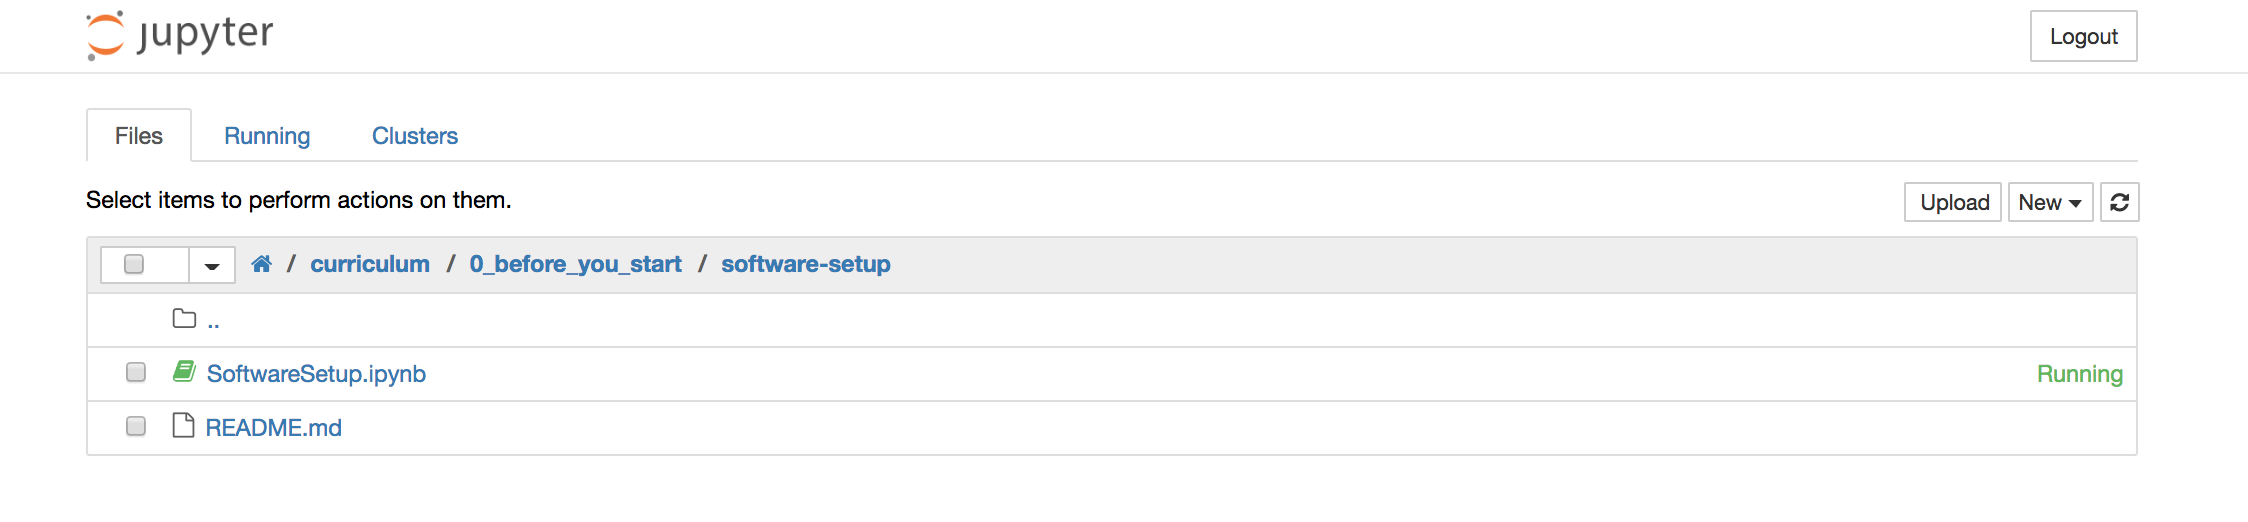Click the home folder icon in breadcrumb
The width and height of the screenshot is (2248, 522).
[261, 264]
